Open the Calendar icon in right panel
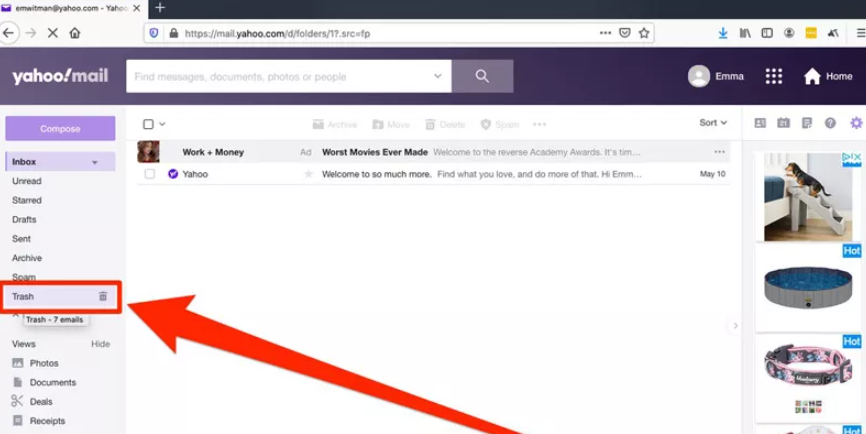The height and width of the screenshot is (434, 866). click(783, 123)
